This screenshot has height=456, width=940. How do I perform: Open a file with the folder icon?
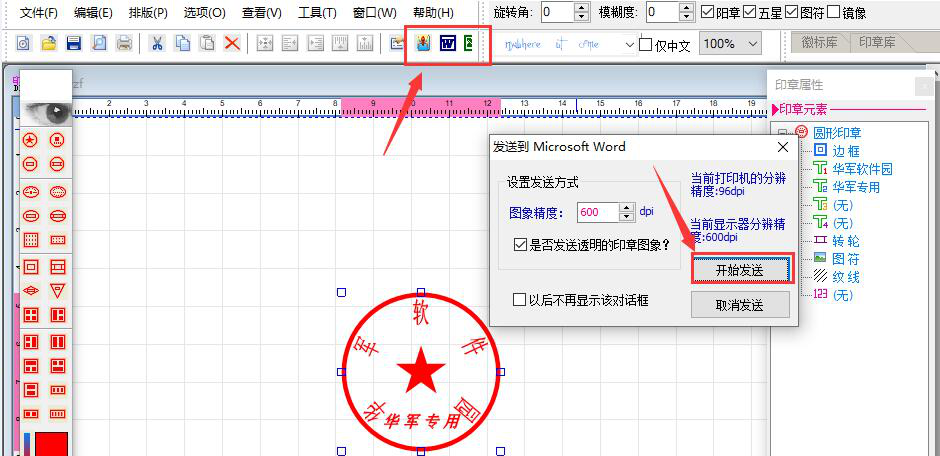pos(49,43)
